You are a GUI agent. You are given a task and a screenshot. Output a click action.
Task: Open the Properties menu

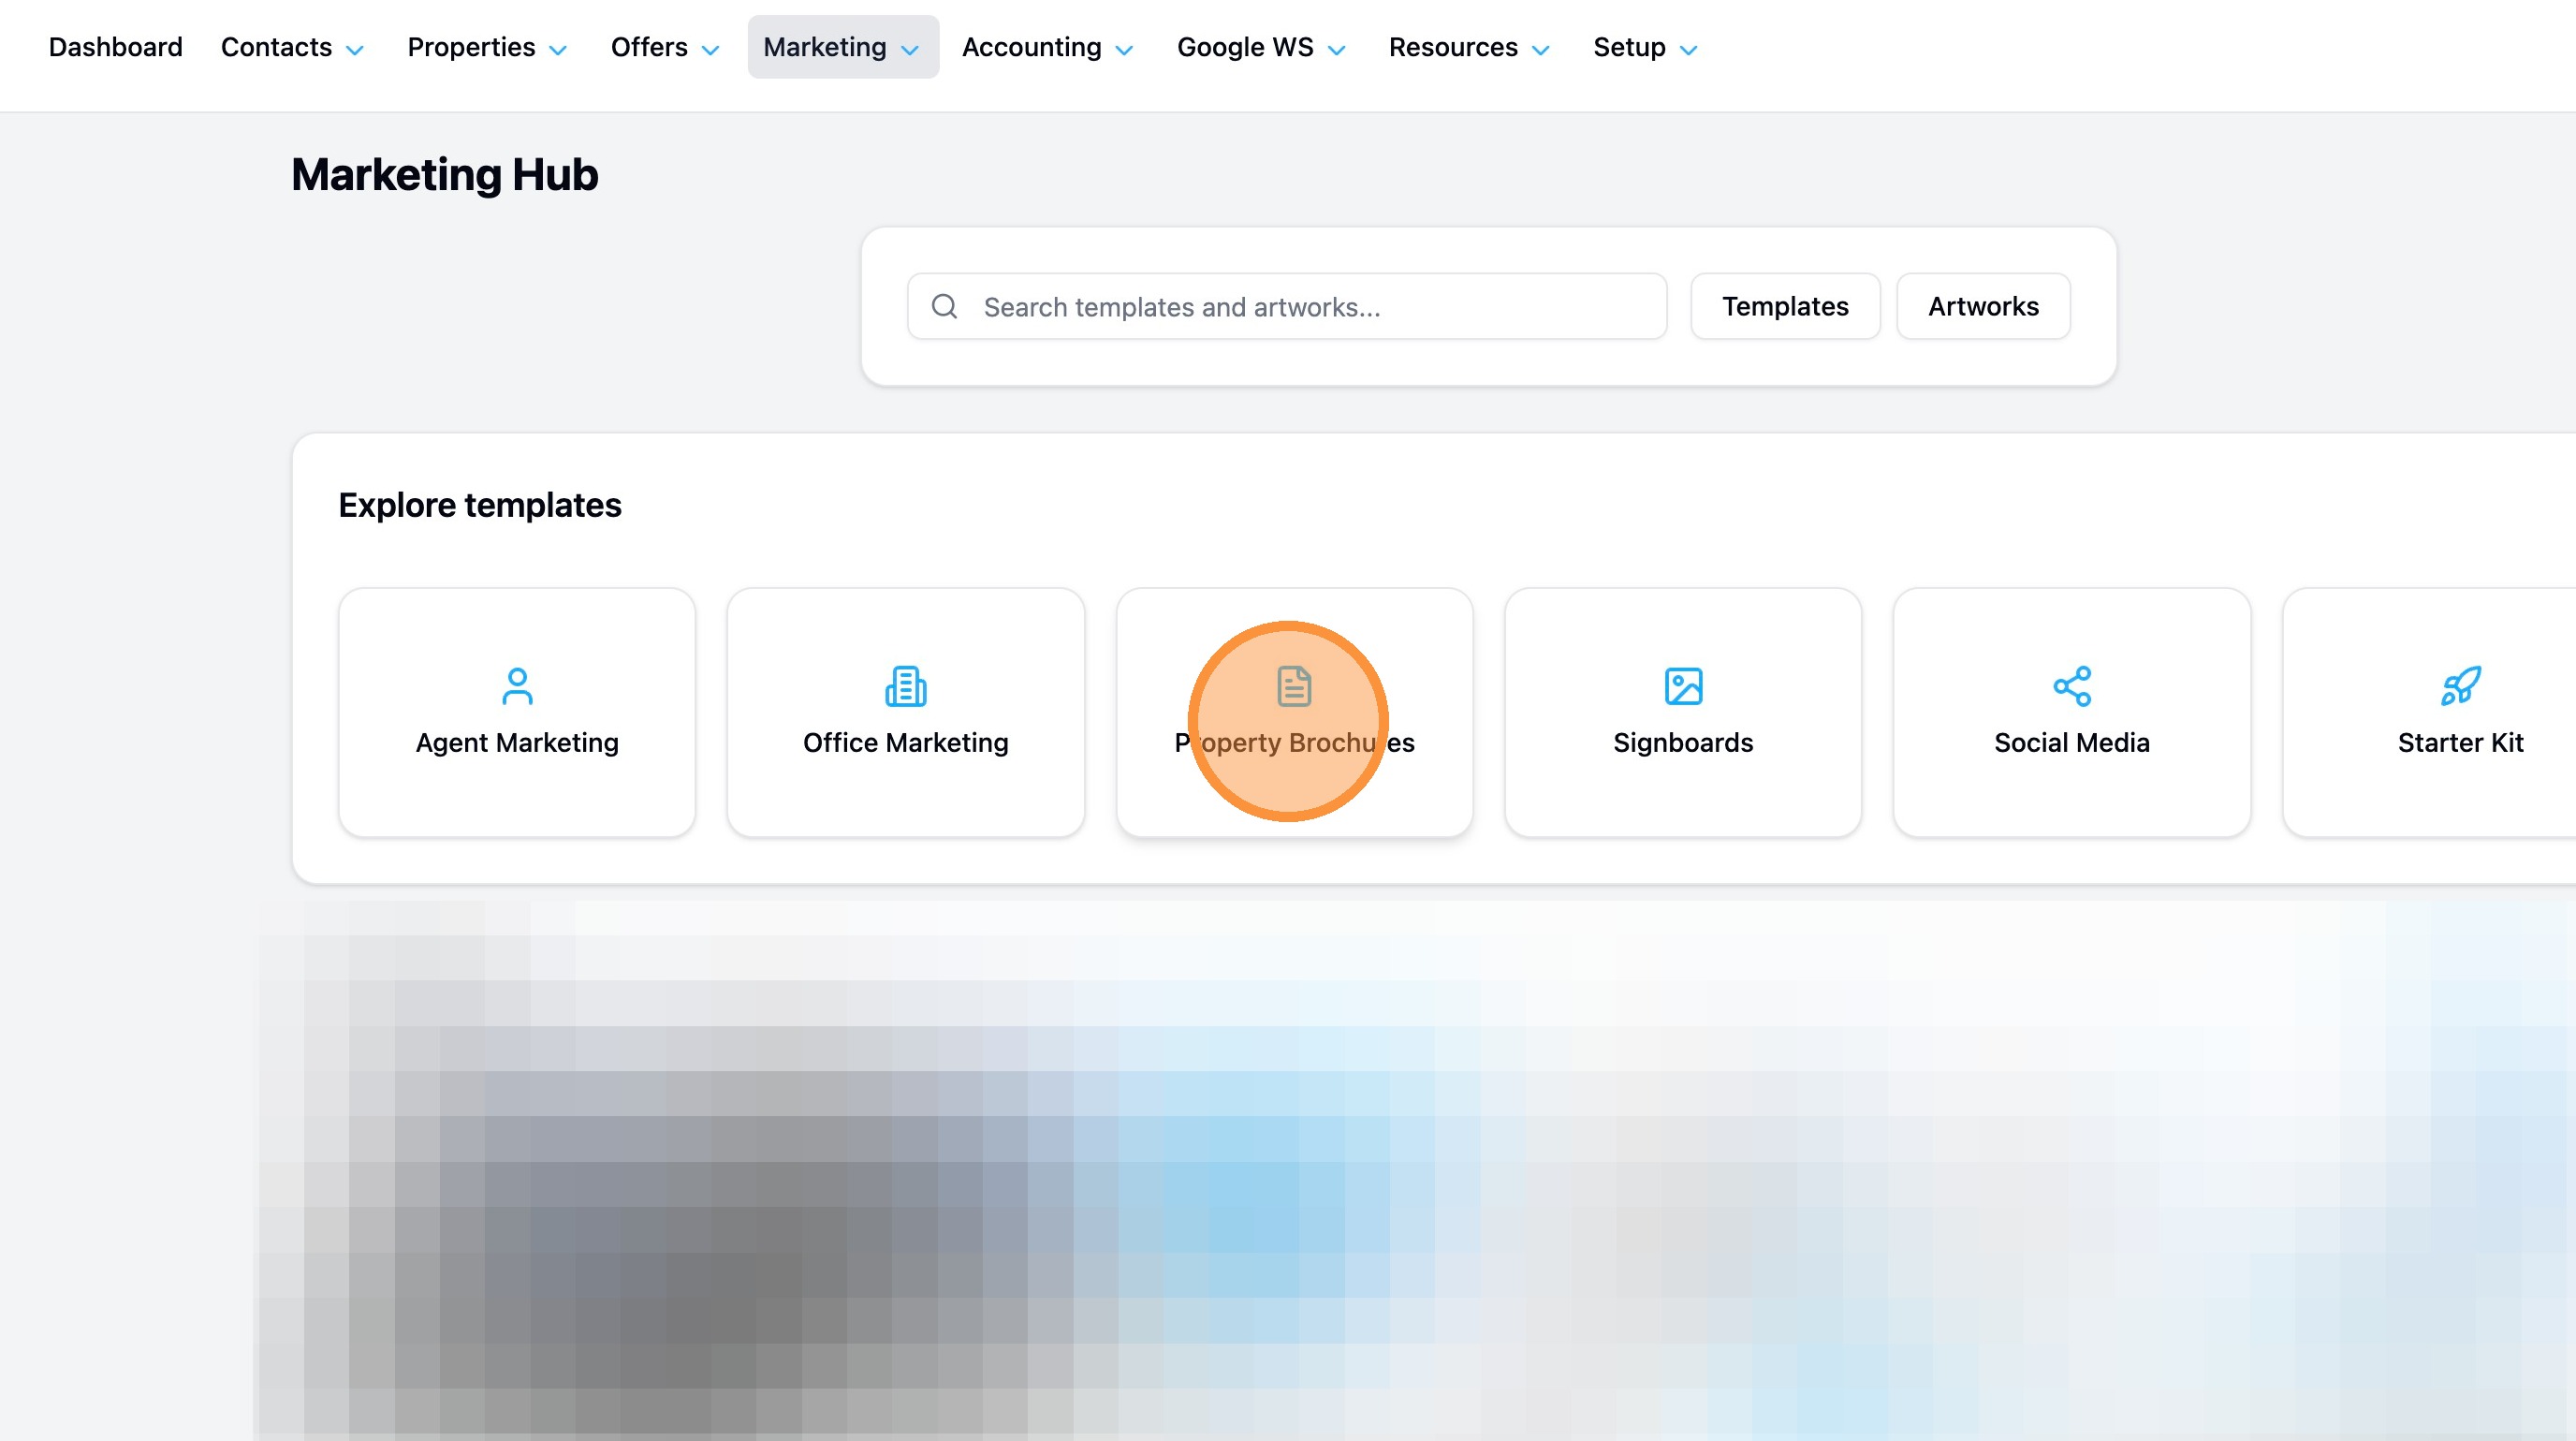tap(488, 47)
